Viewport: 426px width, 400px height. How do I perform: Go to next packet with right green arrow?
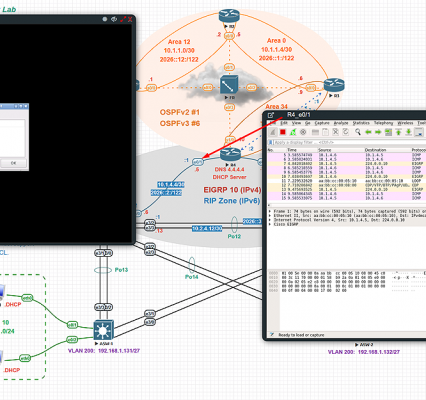[378, 132]
